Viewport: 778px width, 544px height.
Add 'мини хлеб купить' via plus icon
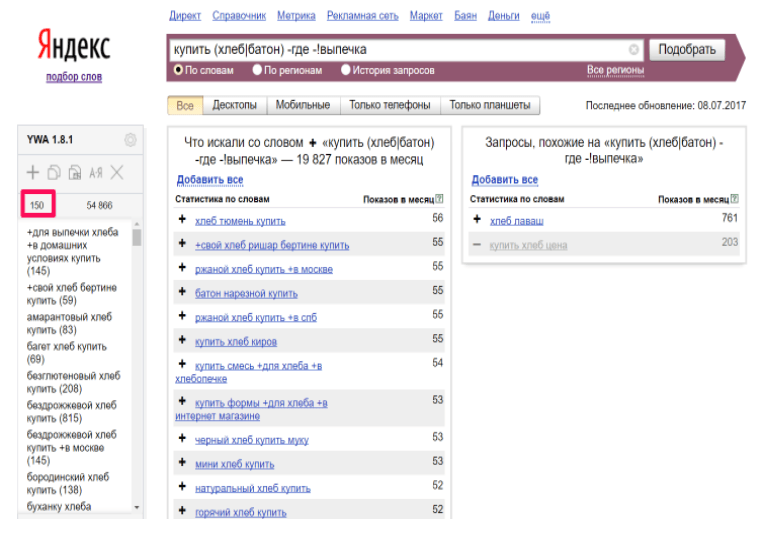click(x=182, y=462)
